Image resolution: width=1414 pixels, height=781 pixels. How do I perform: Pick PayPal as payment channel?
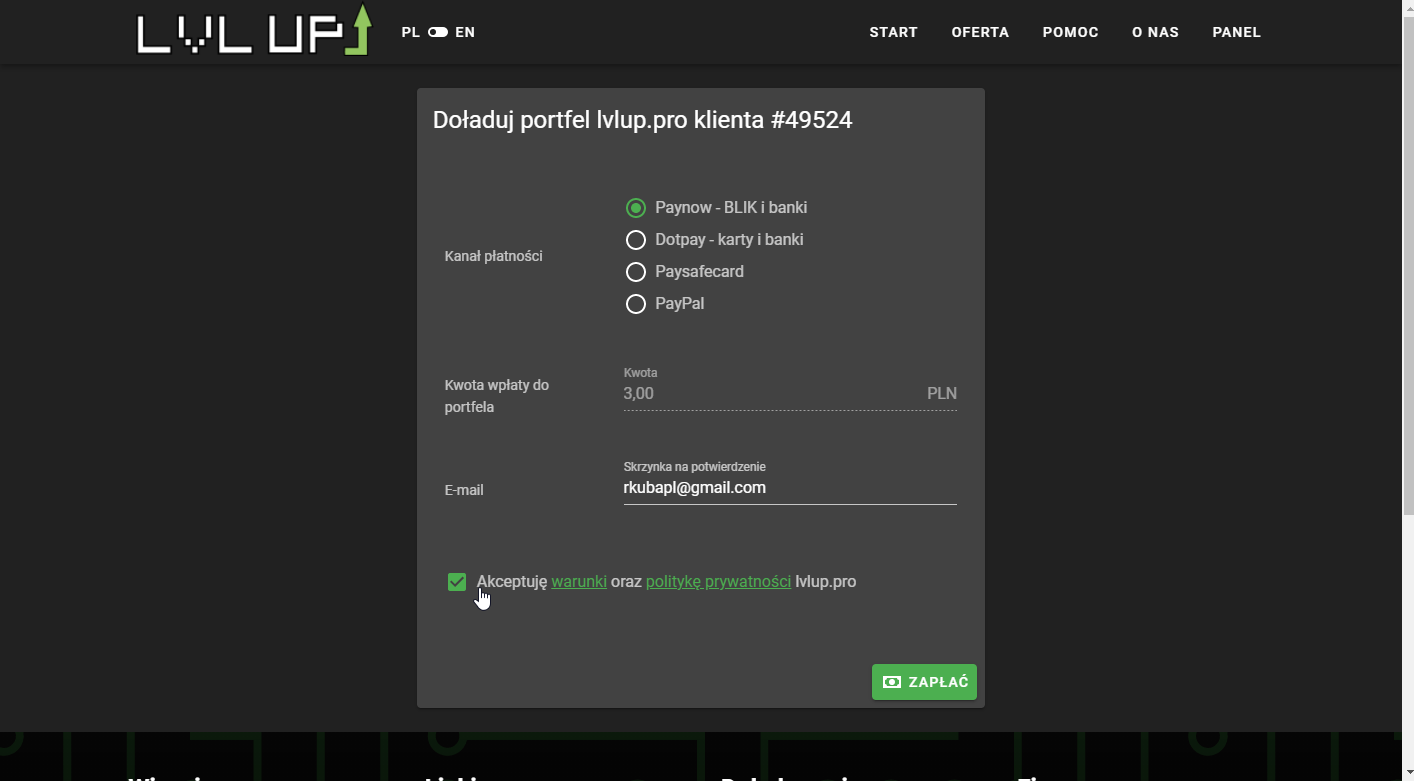(x=635, y=304)
